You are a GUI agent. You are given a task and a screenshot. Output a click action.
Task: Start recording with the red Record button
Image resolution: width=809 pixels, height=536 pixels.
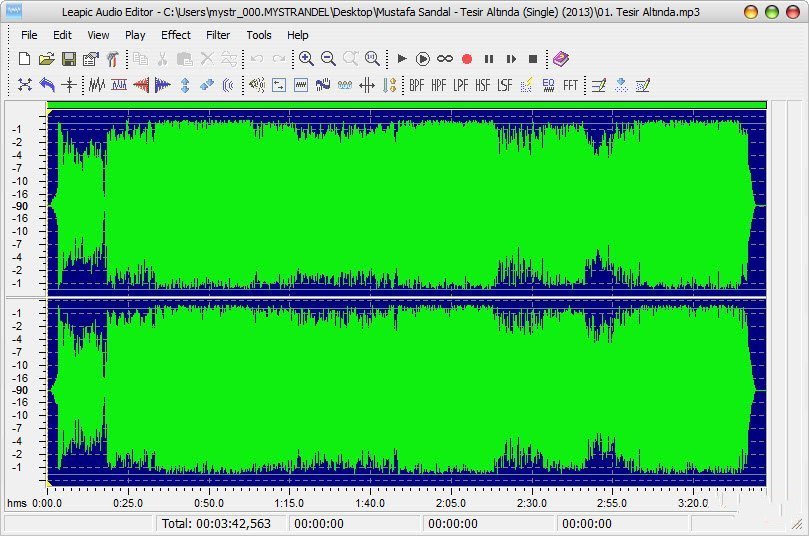coord(467,59)
